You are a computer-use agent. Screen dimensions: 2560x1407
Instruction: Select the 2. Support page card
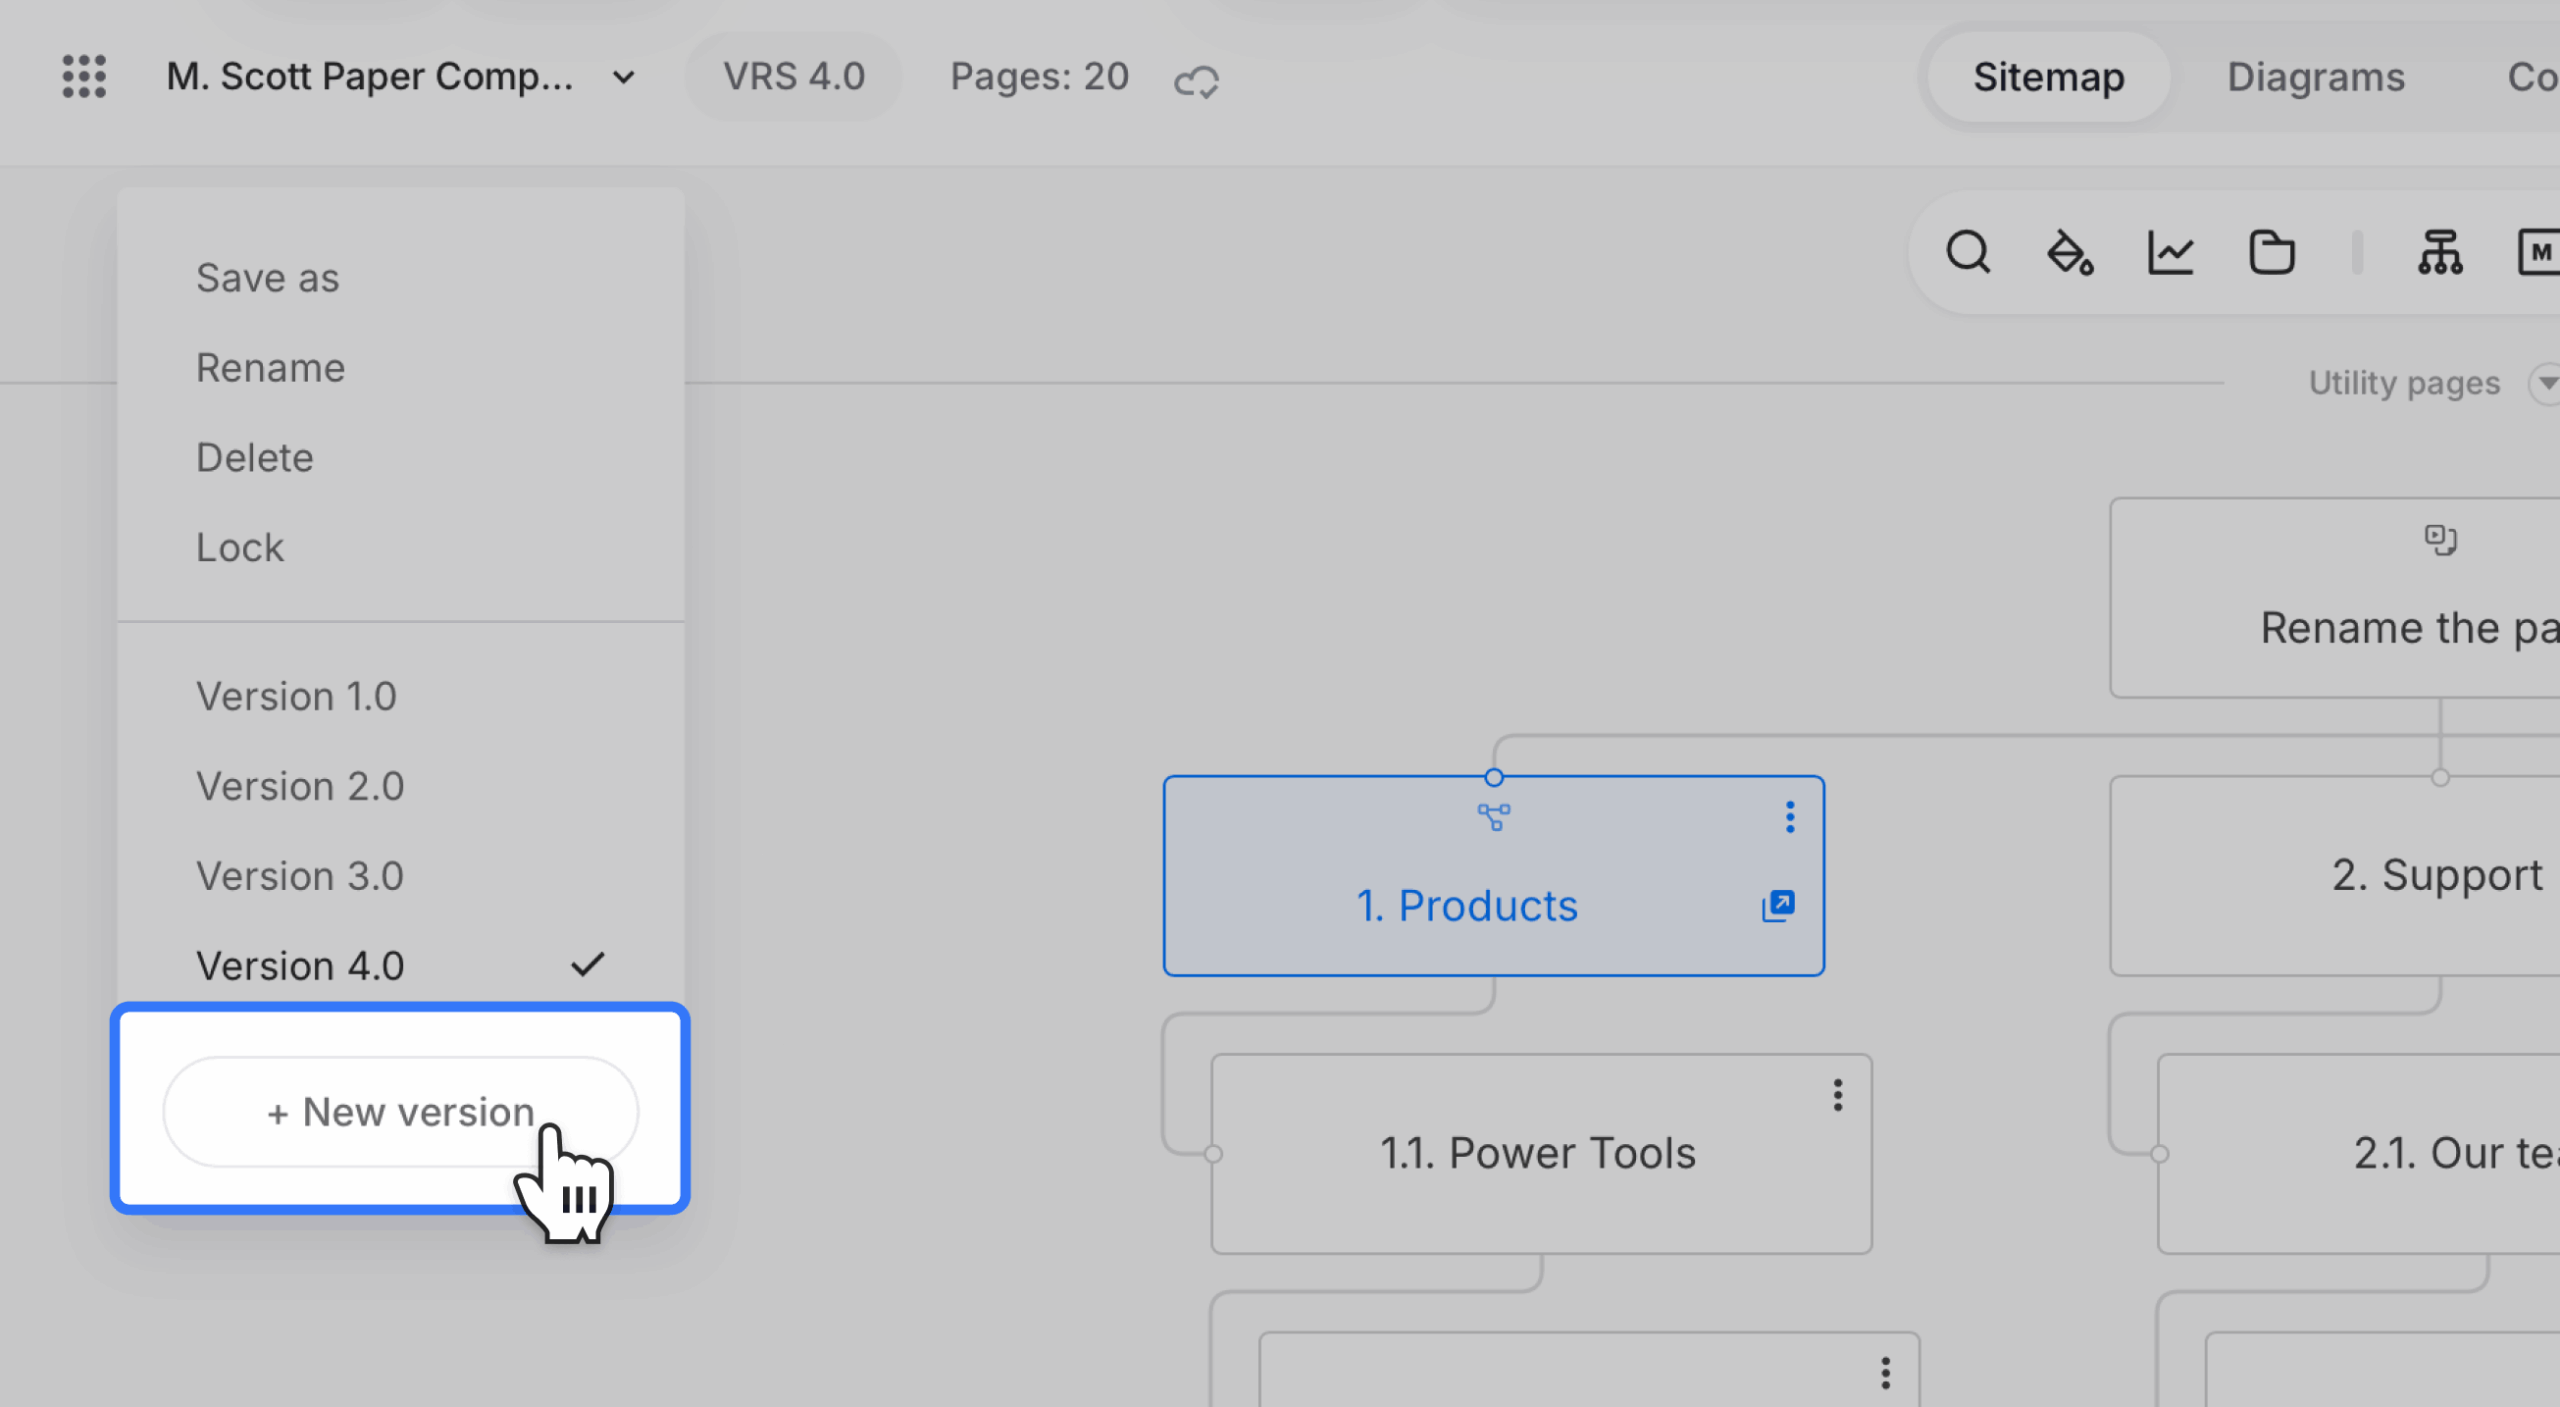click(x=2335, y=876)
